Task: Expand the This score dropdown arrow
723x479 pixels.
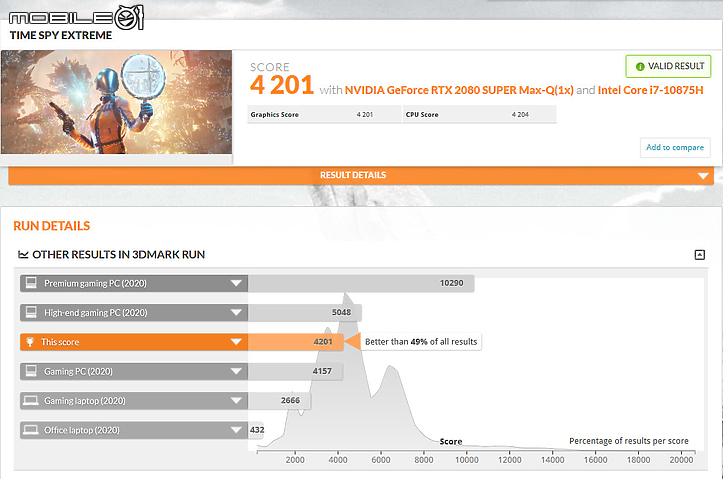Action: 236,342
